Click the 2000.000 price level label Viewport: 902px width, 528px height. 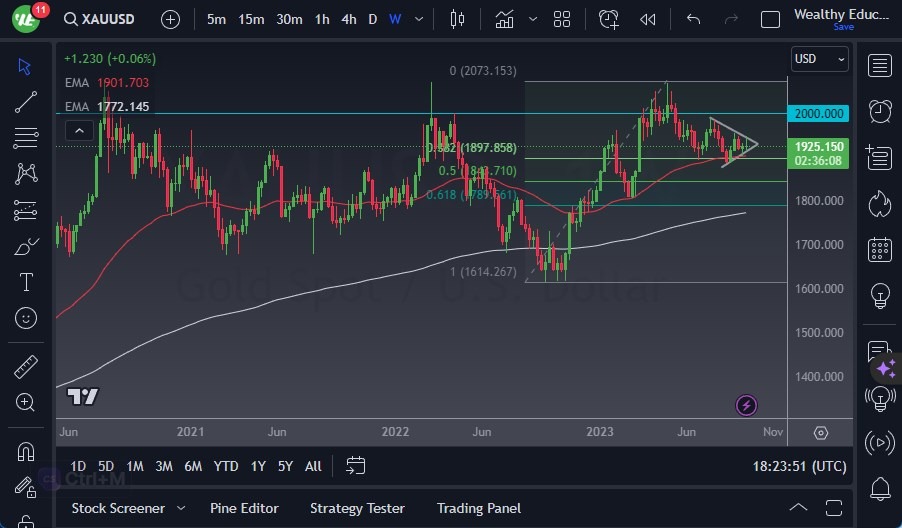817,114
